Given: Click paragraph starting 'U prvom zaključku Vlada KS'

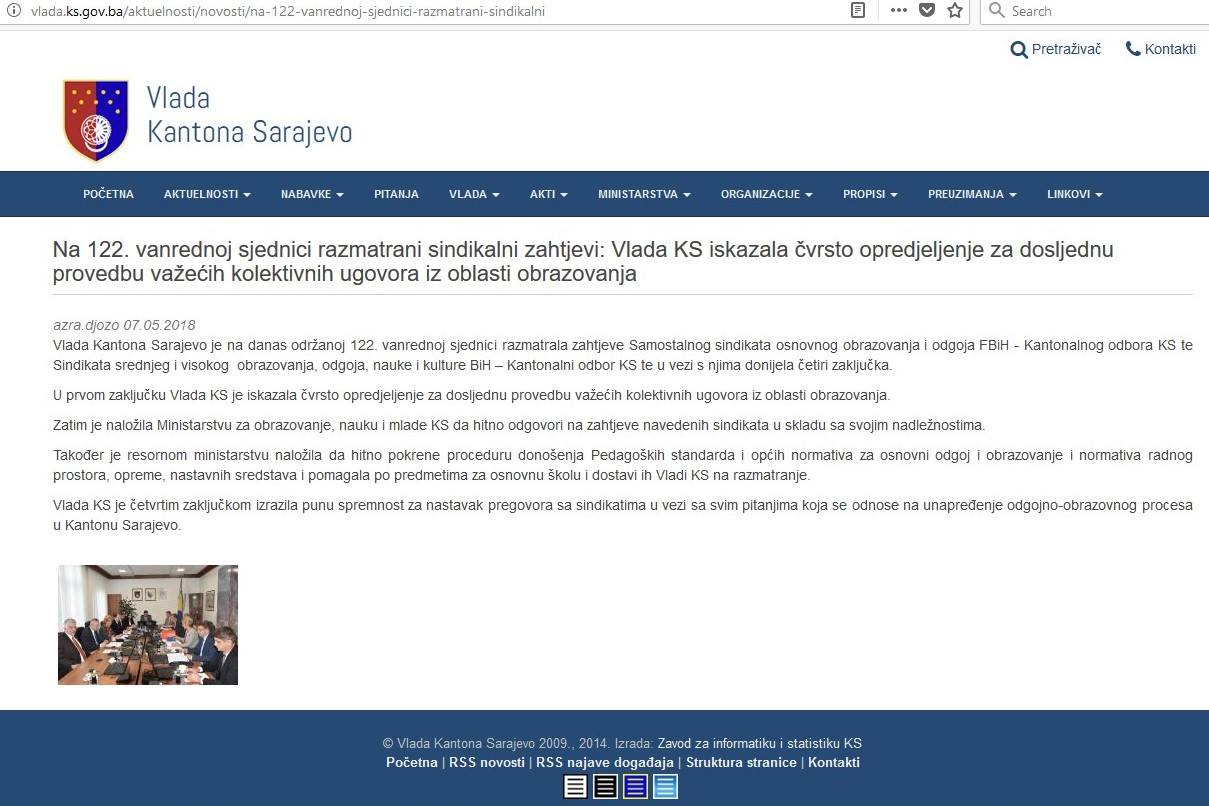Looking at the screenshot, I should pos(471,395).
